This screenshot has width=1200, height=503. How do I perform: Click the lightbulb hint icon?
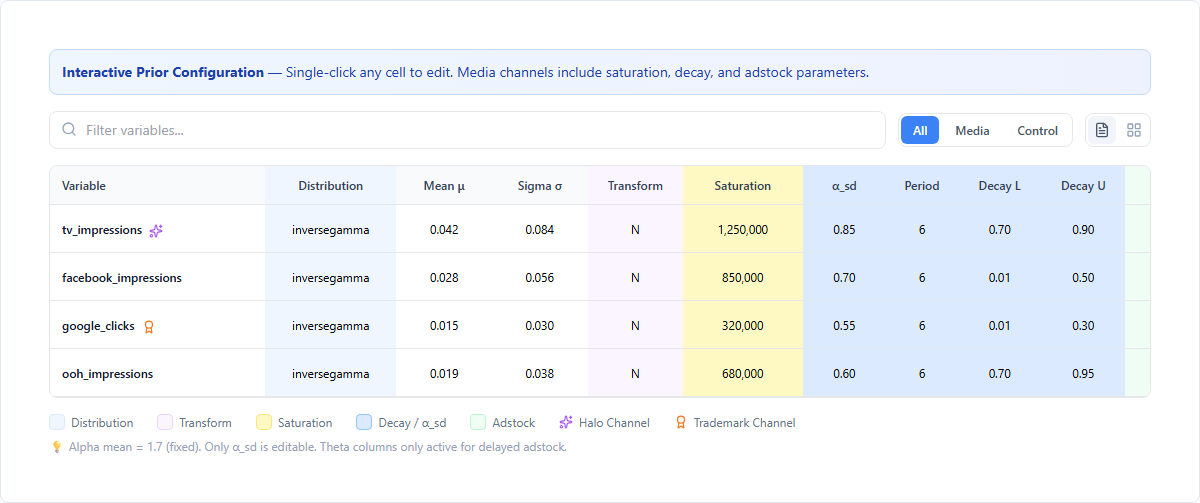click(x=57, y=447)
